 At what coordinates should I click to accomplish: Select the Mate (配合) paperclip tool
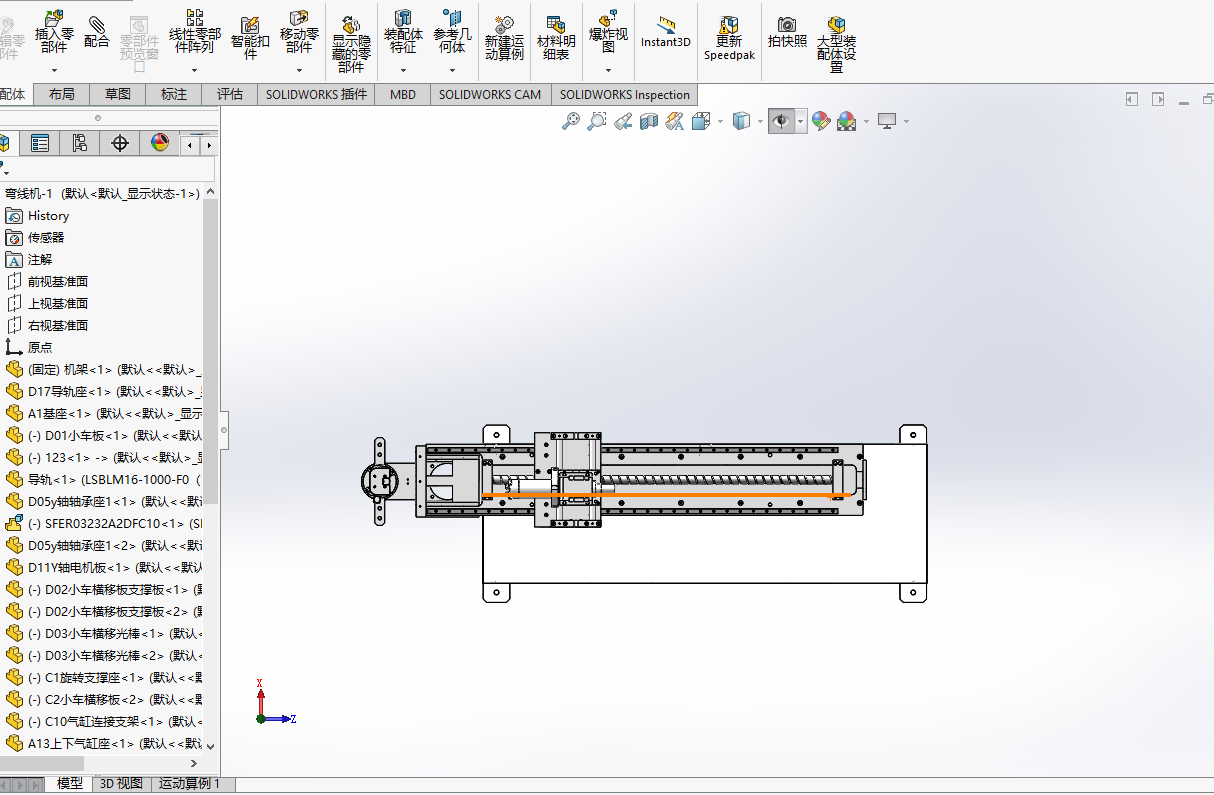[x=97, y=31]
